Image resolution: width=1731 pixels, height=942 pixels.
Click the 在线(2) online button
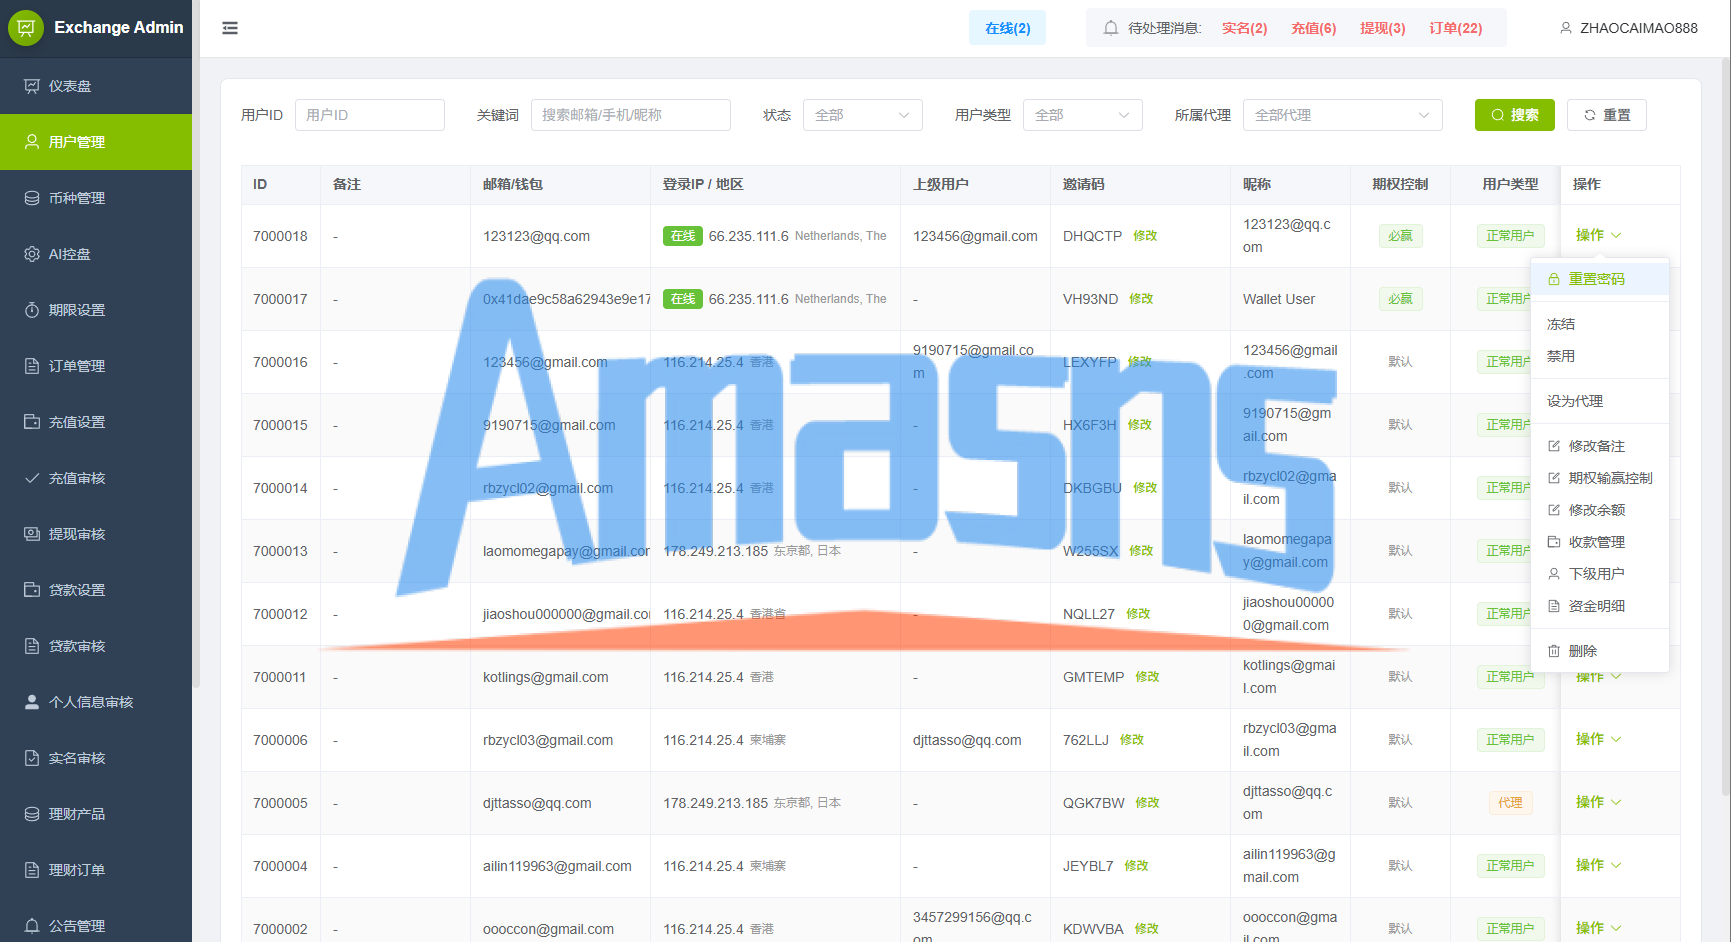pos(1007,28)
